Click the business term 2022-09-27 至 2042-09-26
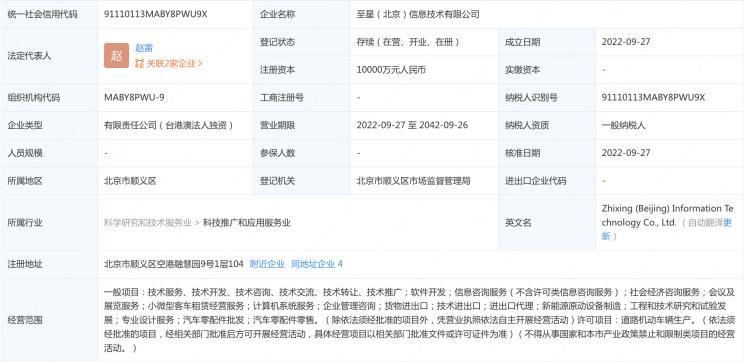The height and width of the screenshot is (362, 744). (x=412, y=125)
